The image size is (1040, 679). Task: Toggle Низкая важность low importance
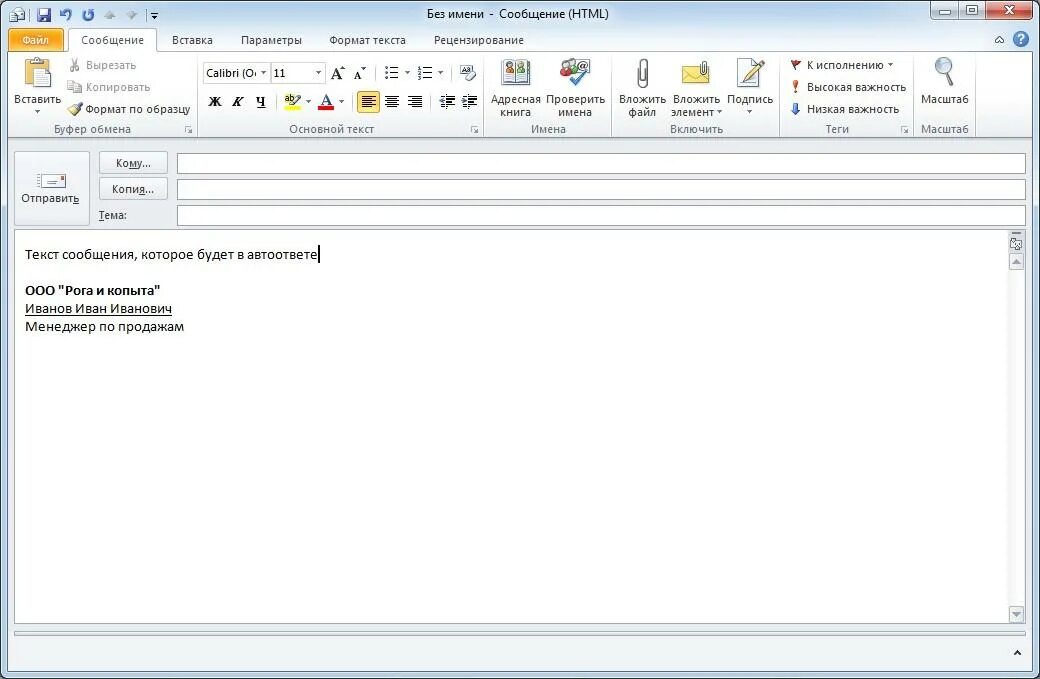pyautogui.click(x=844, y=109)
